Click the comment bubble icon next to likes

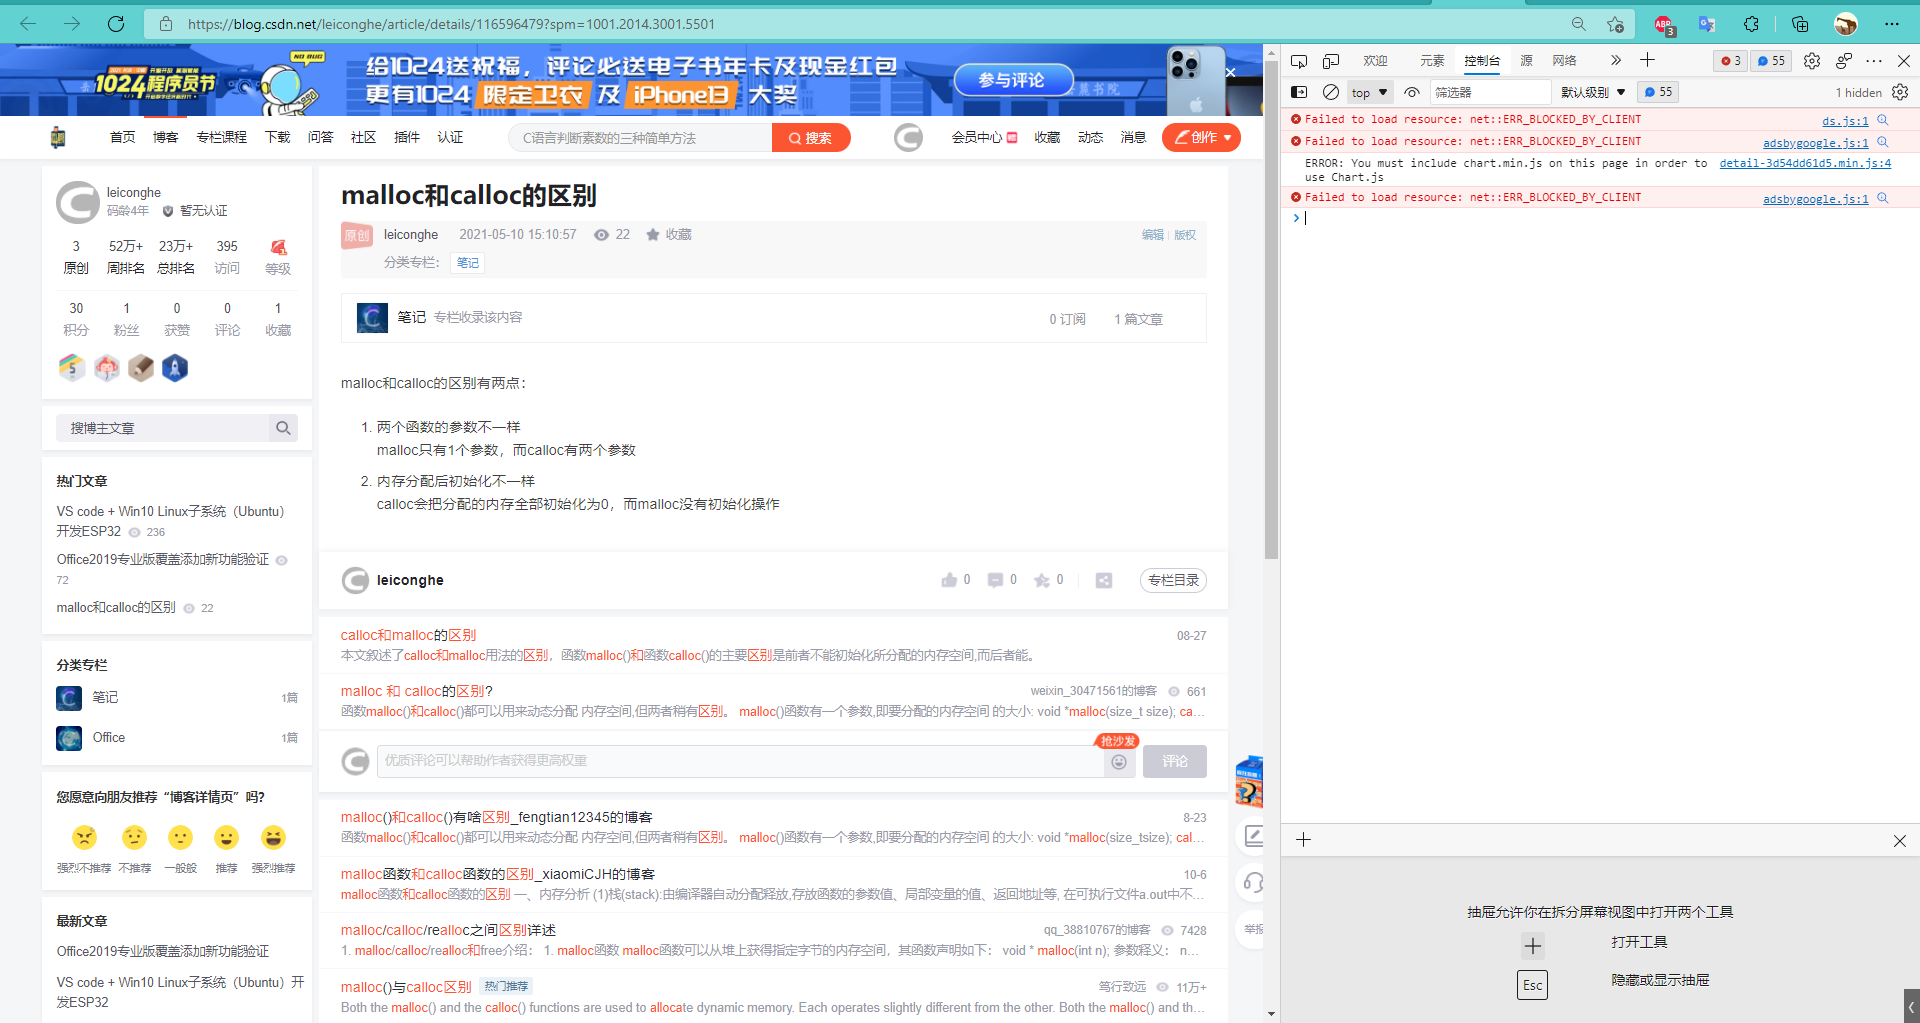tap(996, 579)
